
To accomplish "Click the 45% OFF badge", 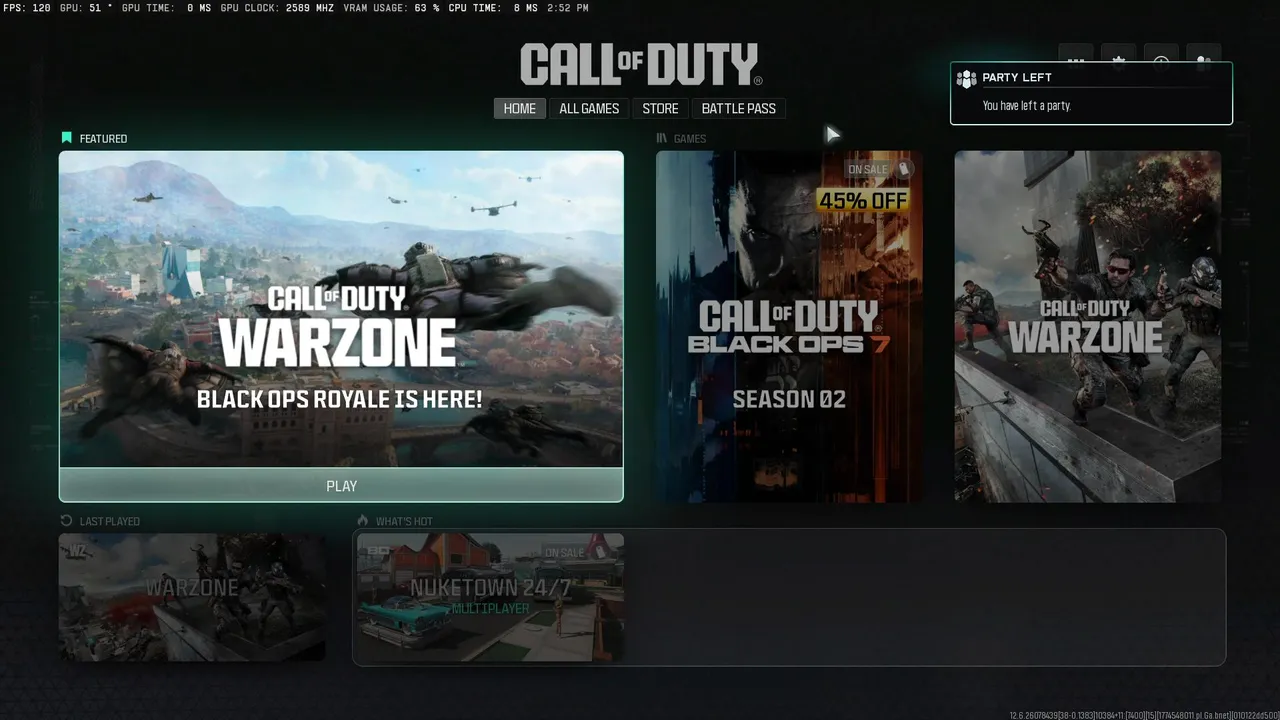I will [x=863, y=200].
